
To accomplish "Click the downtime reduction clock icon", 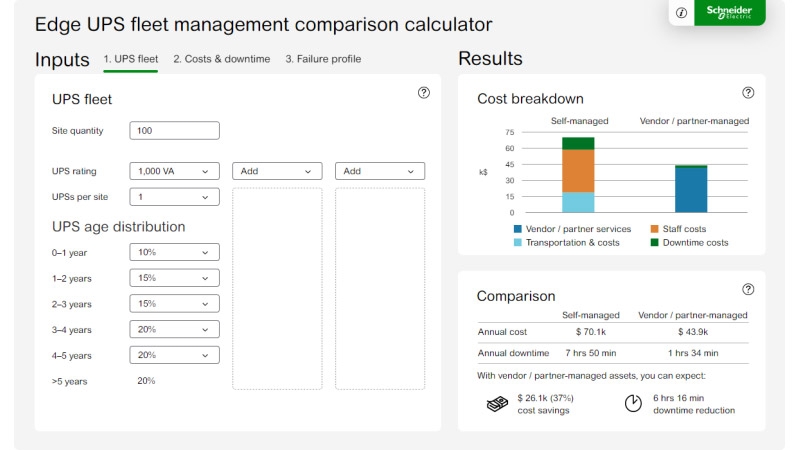I will (633, 403).
